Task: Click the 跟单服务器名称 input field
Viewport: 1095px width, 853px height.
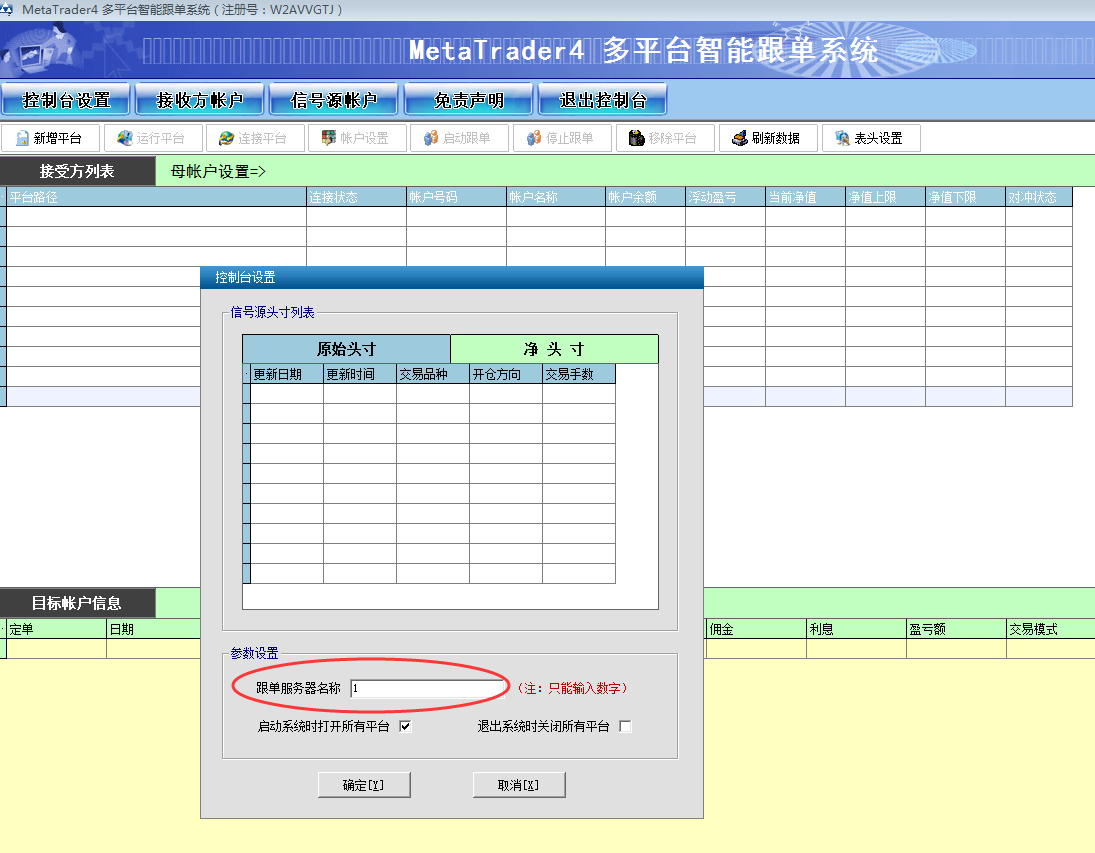Action: (427, 688)
